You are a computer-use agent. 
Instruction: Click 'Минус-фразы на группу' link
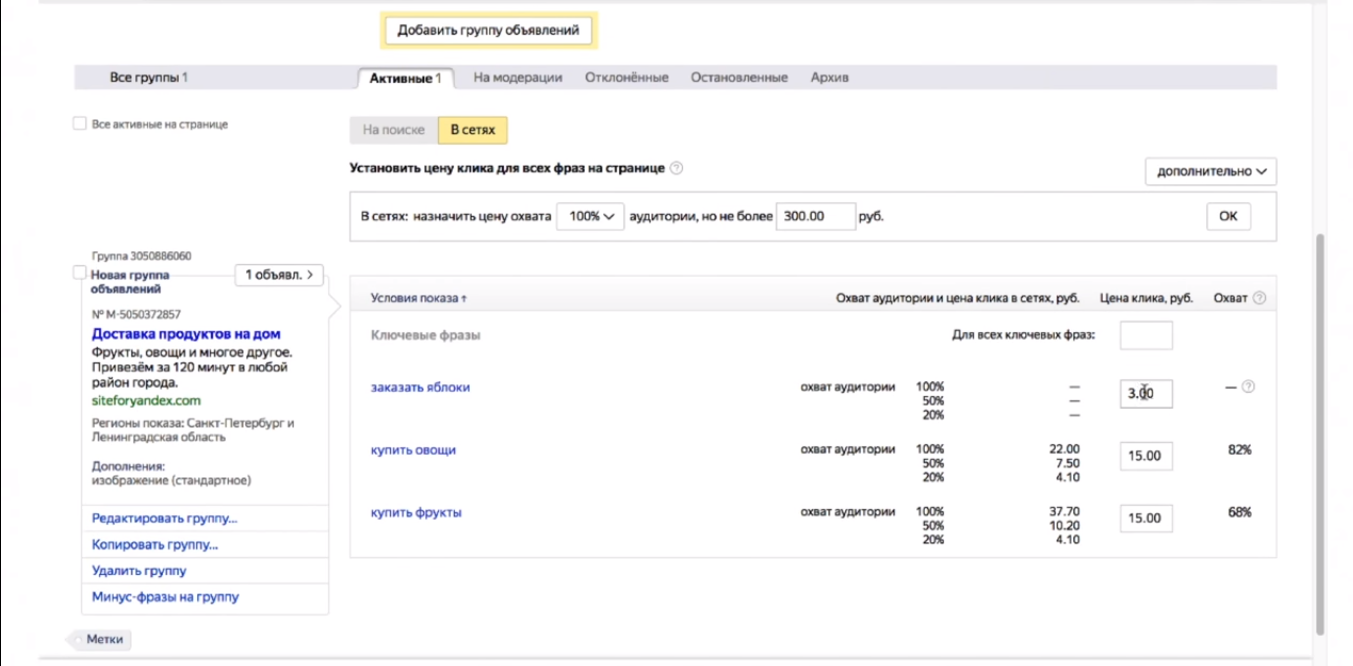[165, 597]
